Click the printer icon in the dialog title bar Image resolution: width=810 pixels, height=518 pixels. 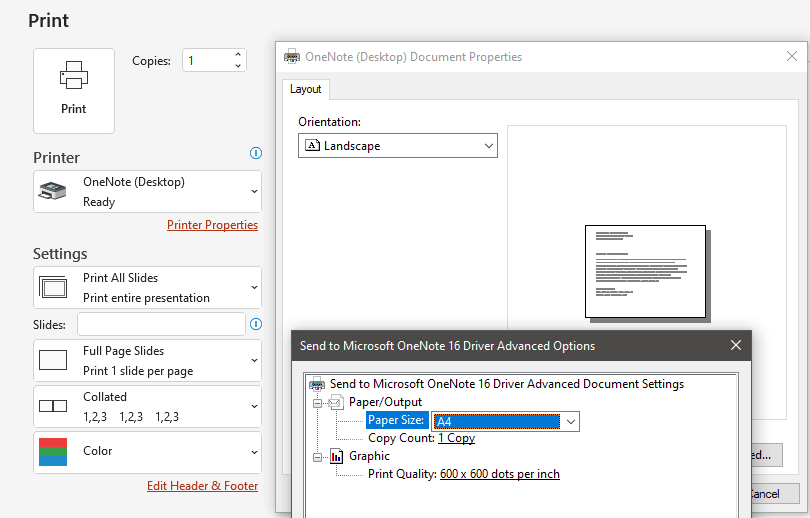(x=292, y=56)
